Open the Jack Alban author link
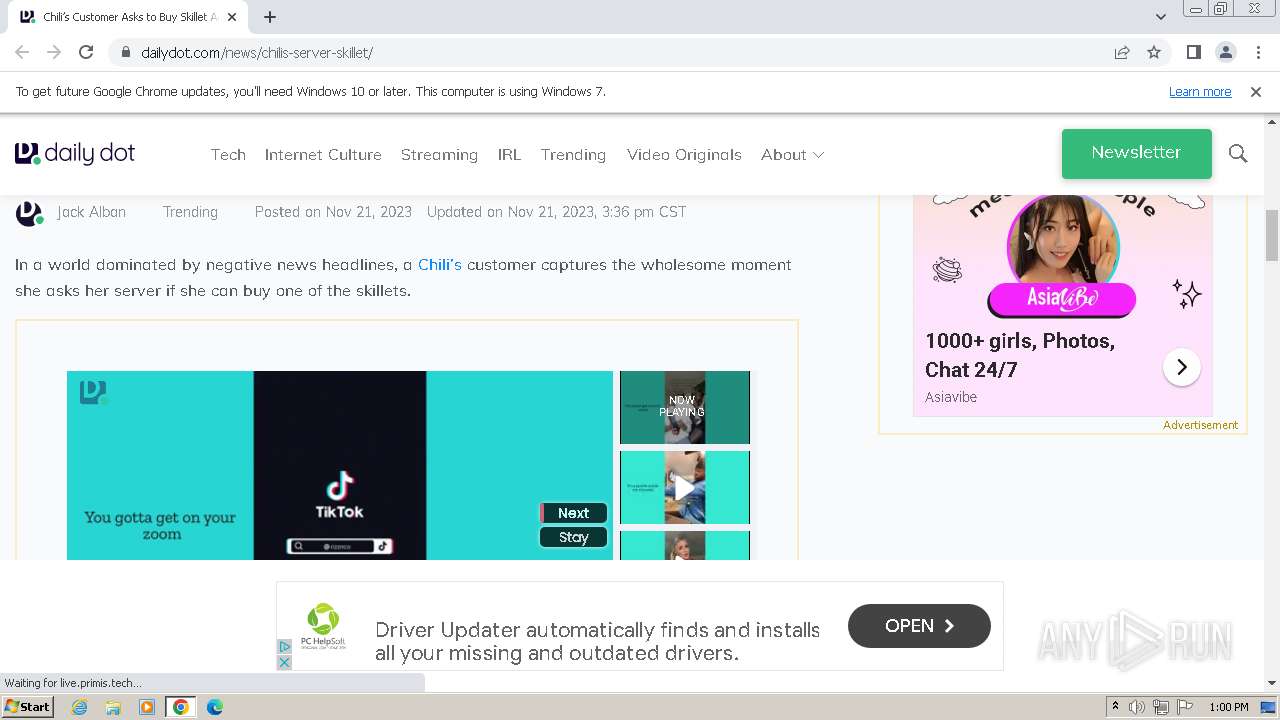This screenshot has height=720, width=1280. pyautogui.click(x=91, y=212)
